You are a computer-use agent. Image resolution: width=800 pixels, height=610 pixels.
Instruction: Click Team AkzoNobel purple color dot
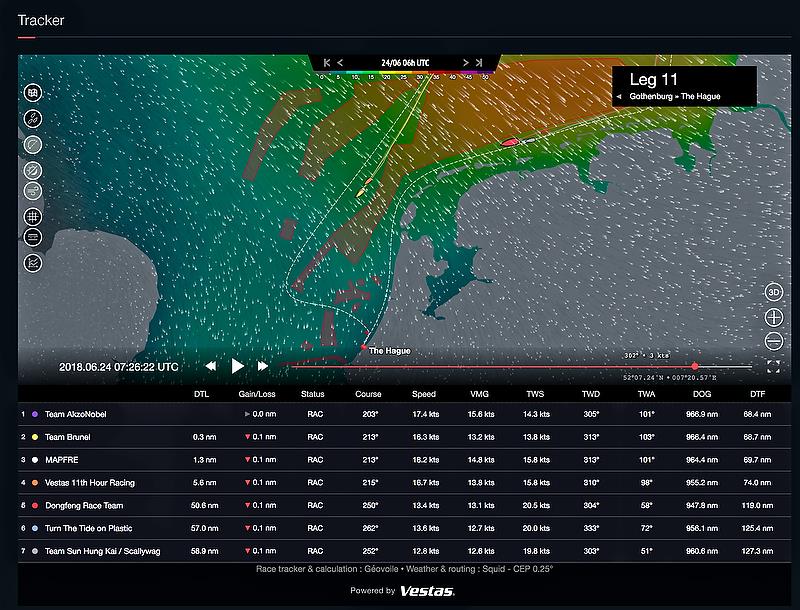click(35, 414)
